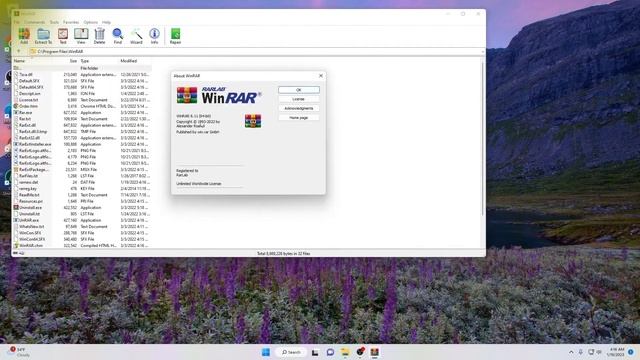Viewport: 640px width, 360px height.
Task: Select the RarExt32.dll file row
Action: tap(82, 138)
